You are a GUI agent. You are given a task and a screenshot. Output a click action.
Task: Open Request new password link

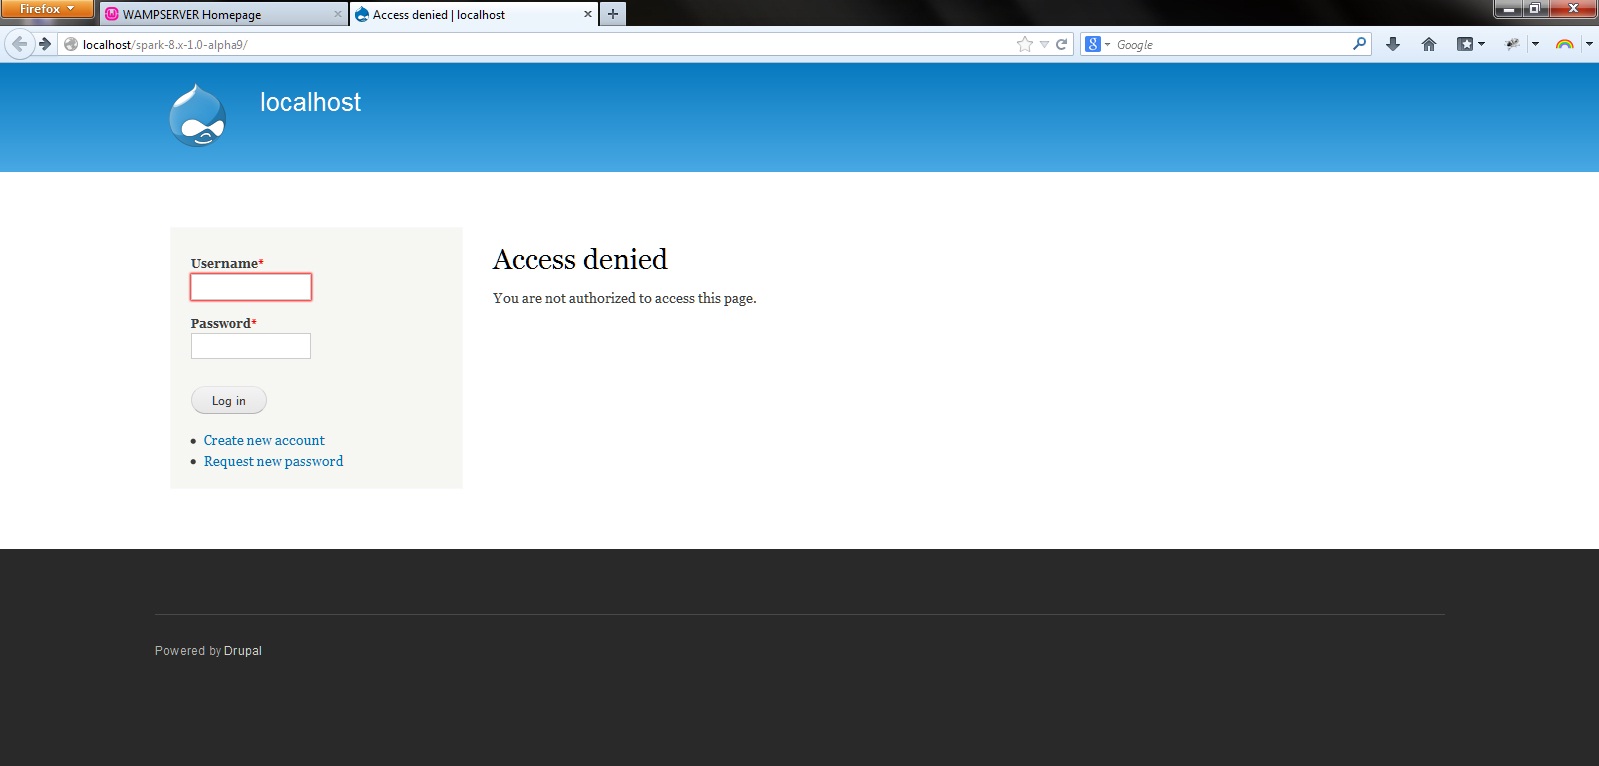pyautogui.click(x=273, y=461)
